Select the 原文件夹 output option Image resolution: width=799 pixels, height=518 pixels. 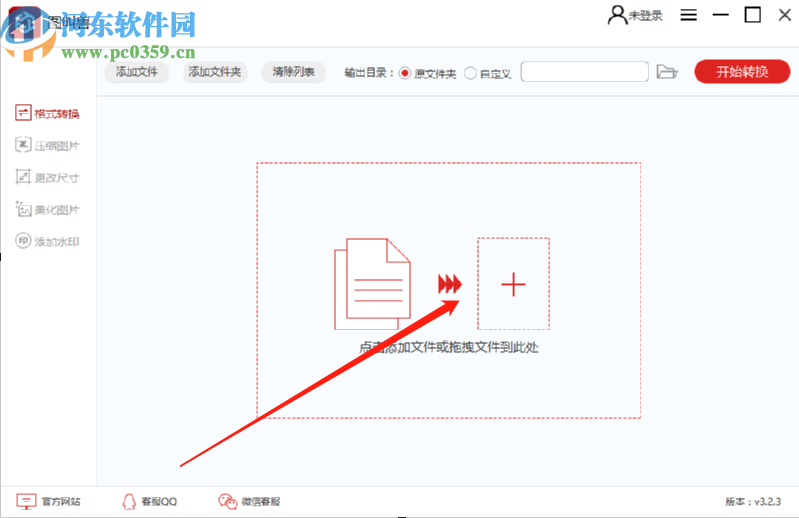427,73
